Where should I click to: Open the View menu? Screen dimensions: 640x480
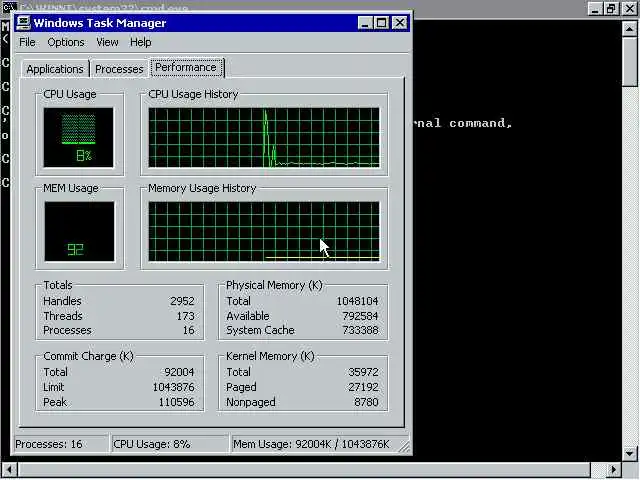coord(107,42)
